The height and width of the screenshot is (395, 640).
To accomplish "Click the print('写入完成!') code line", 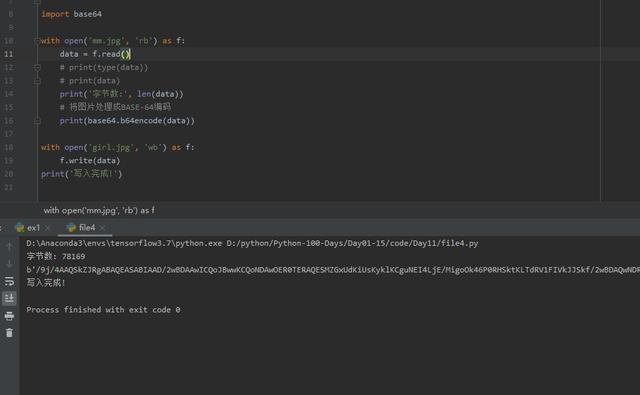I will point(82,174).
